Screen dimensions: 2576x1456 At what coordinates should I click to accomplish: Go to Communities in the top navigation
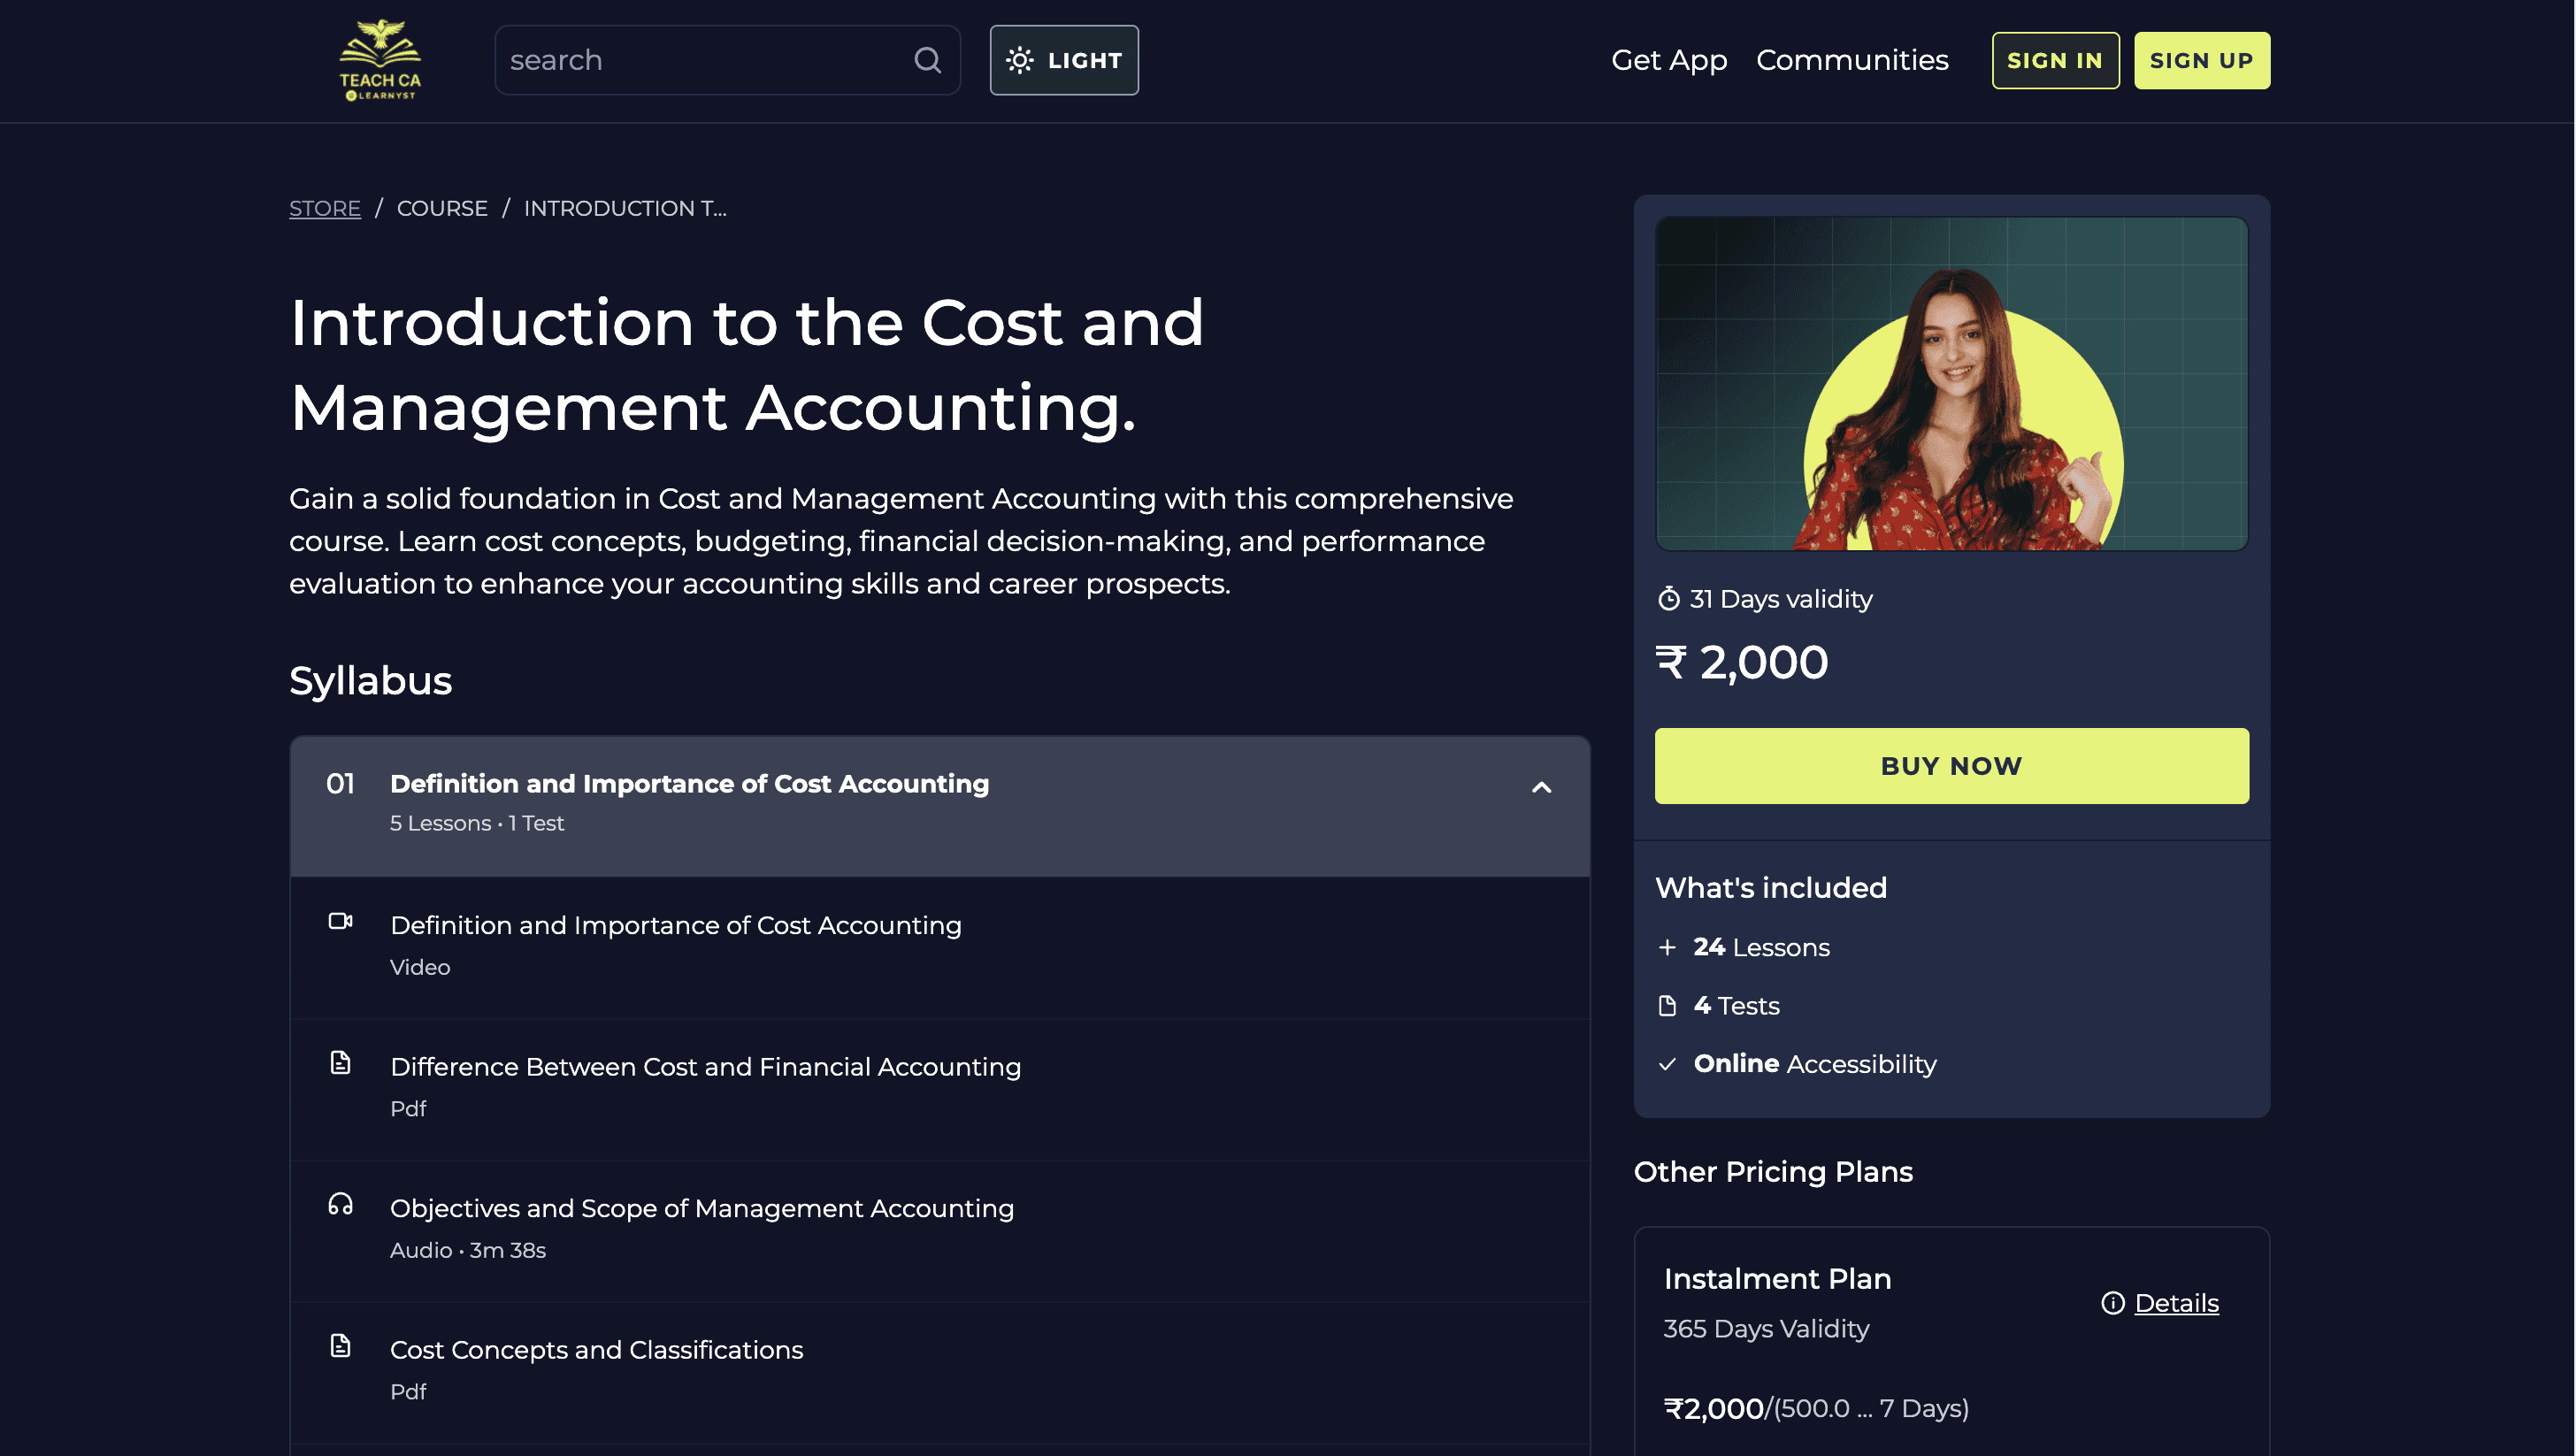(1851, 60)
